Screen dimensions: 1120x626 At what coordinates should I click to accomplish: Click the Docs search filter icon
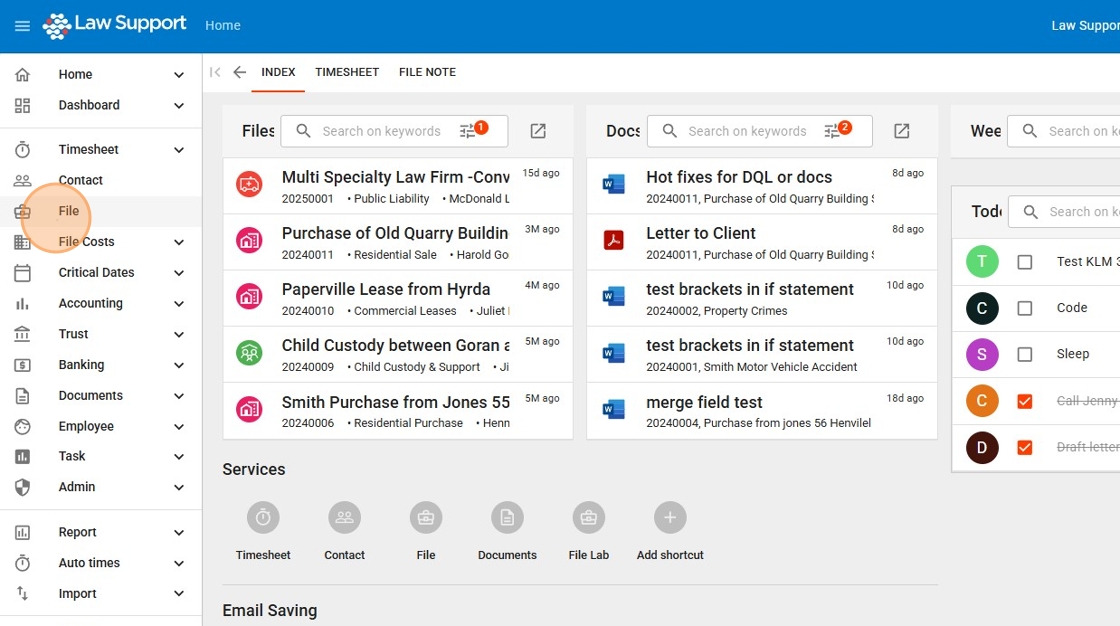(x=833, y=131)
